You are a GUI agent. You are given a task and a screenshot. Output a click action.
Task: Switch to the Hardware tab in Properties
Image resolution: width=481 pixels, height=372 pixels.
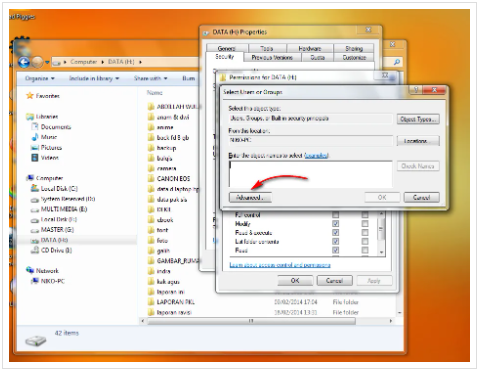[310, 48]
